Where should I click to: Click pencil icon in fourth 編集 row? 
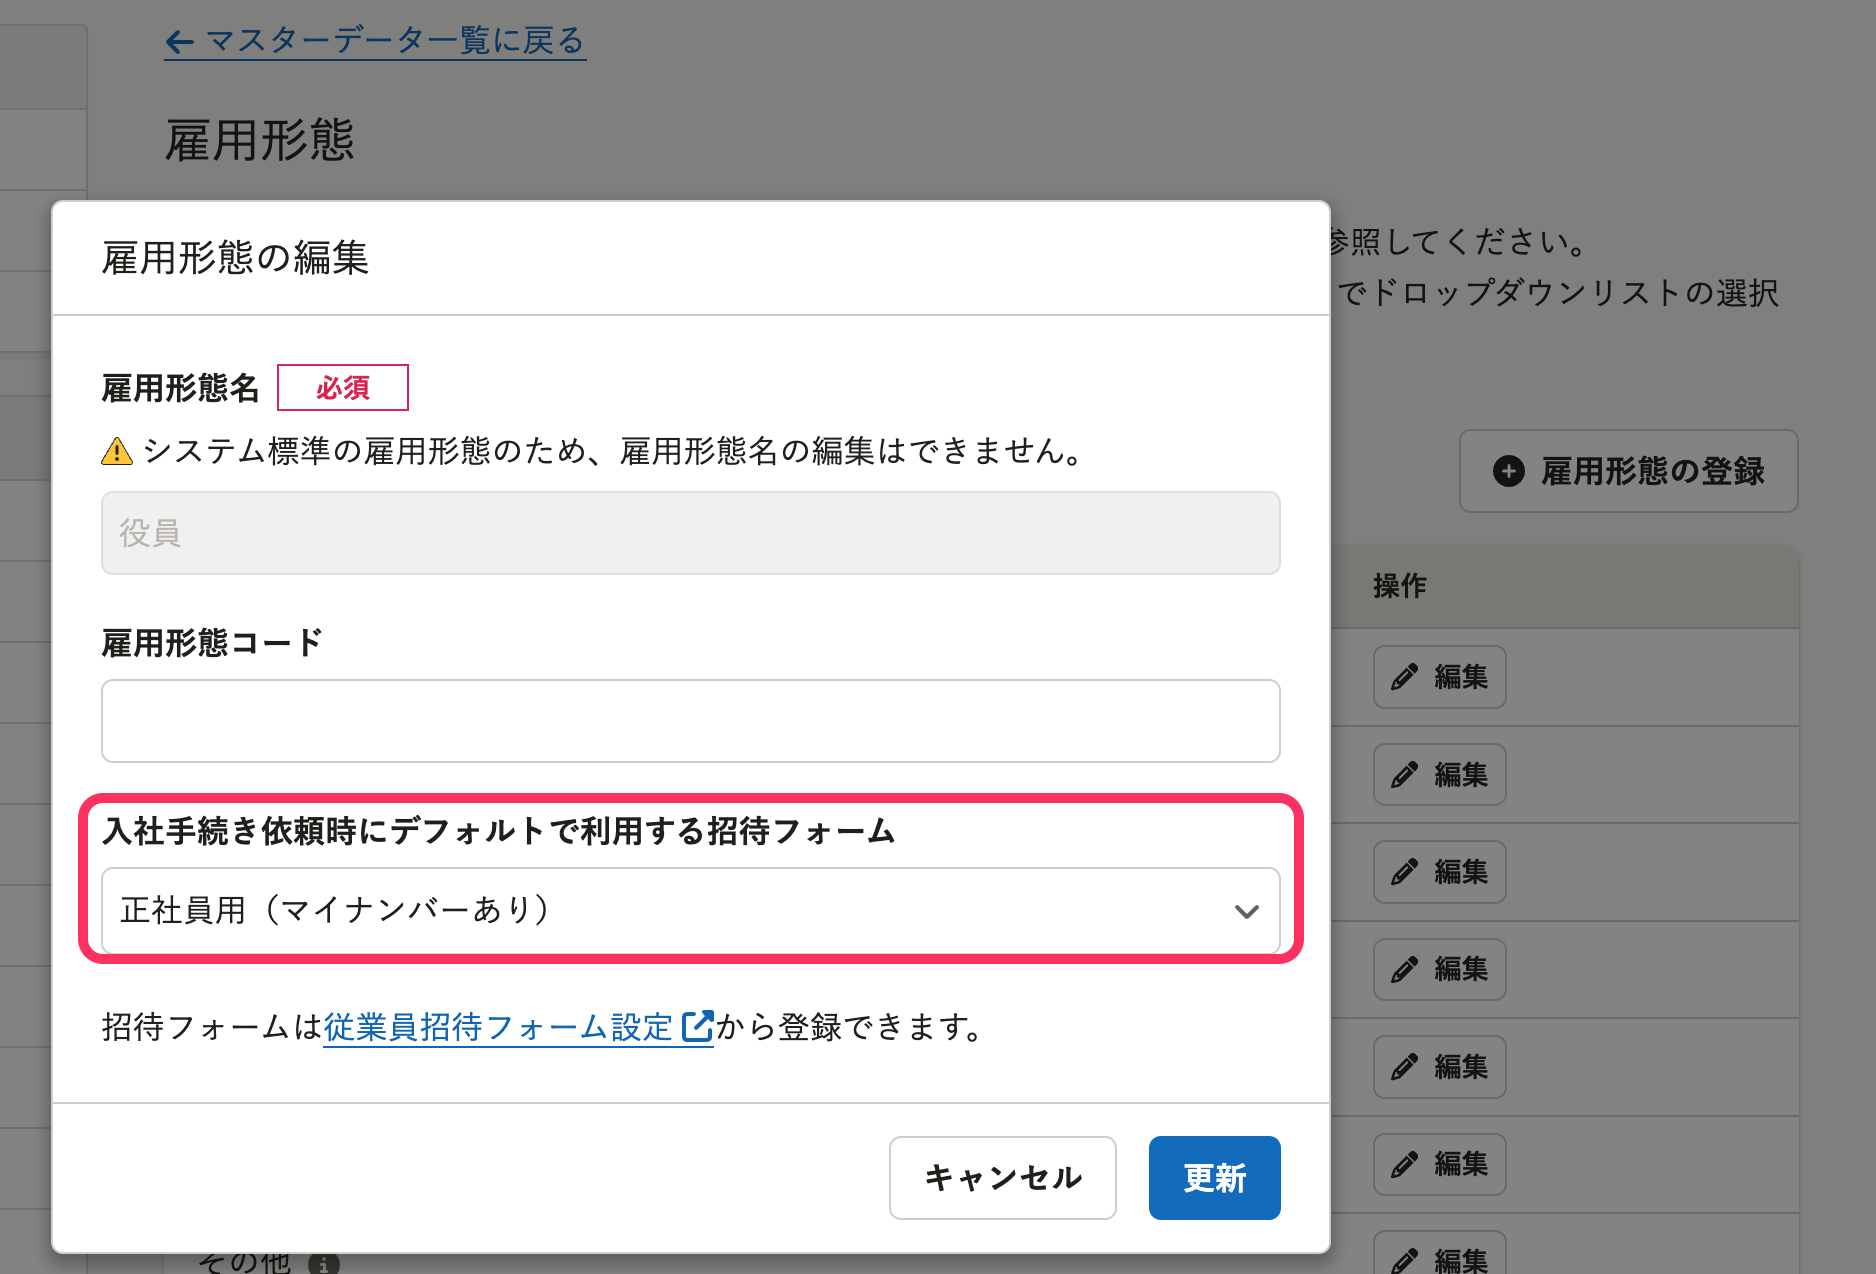1404,969
